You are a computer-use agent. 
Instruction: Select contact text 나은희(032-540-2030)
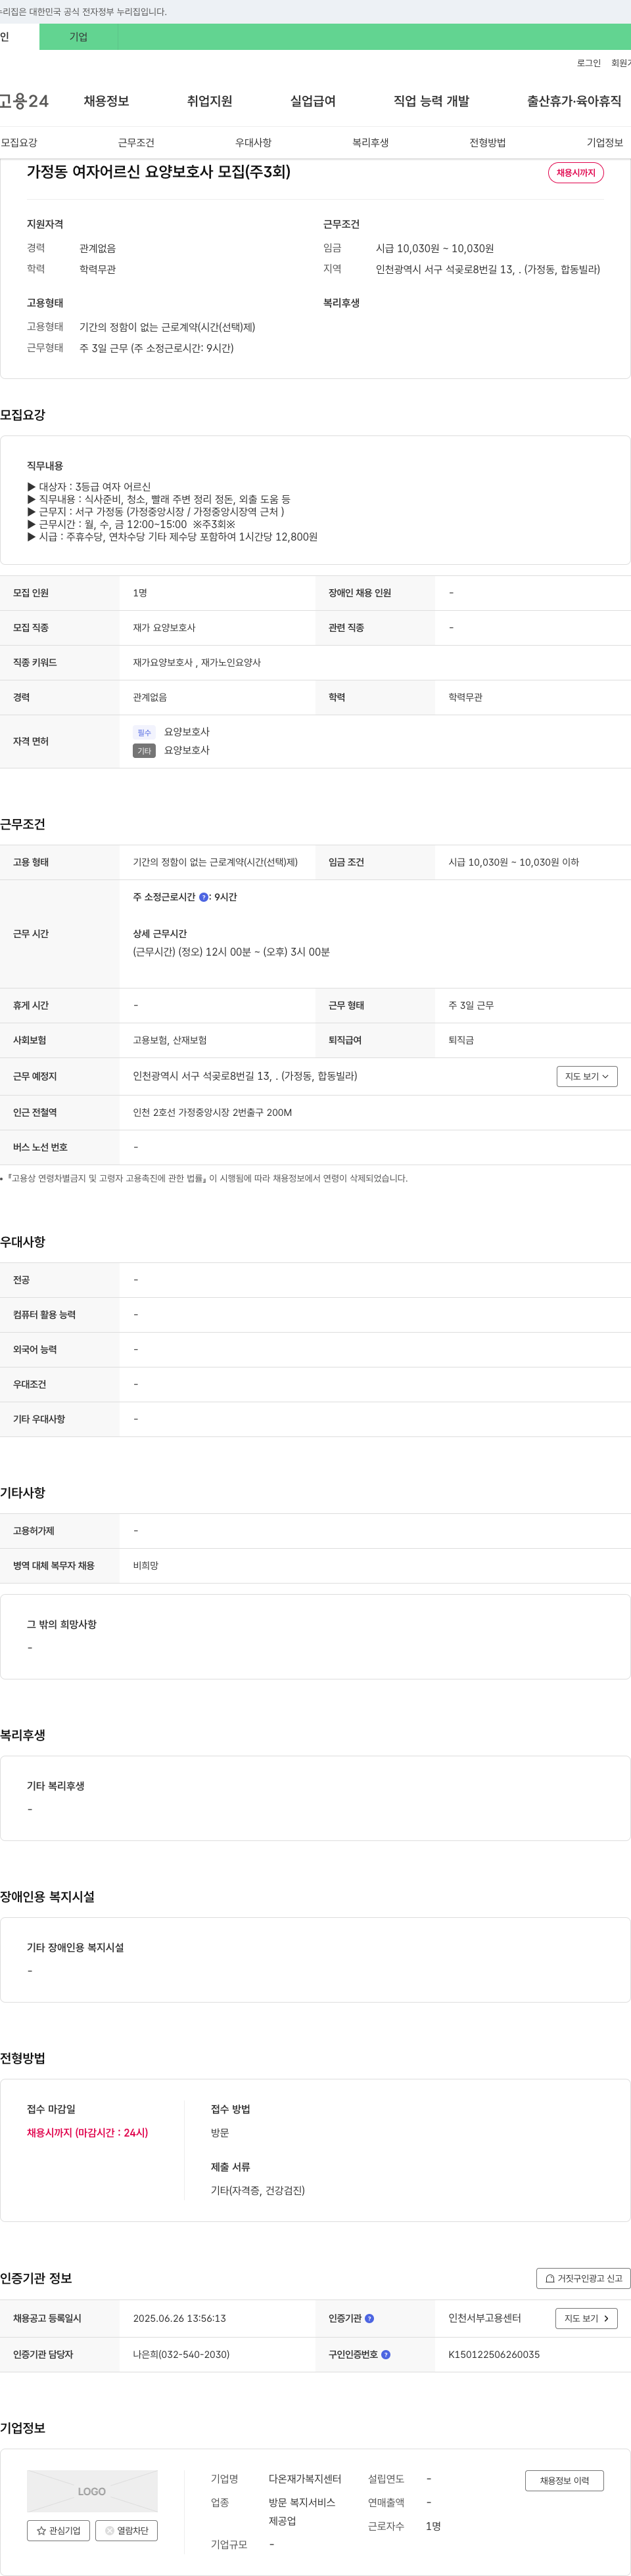tap(181, 2354)
